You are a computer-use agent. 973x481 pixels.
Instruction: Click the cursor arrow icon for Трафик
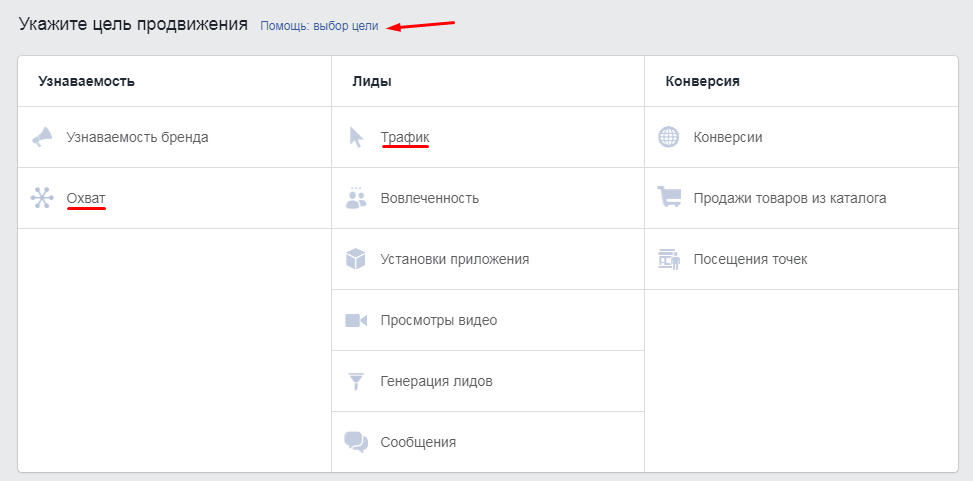point(356,137)
